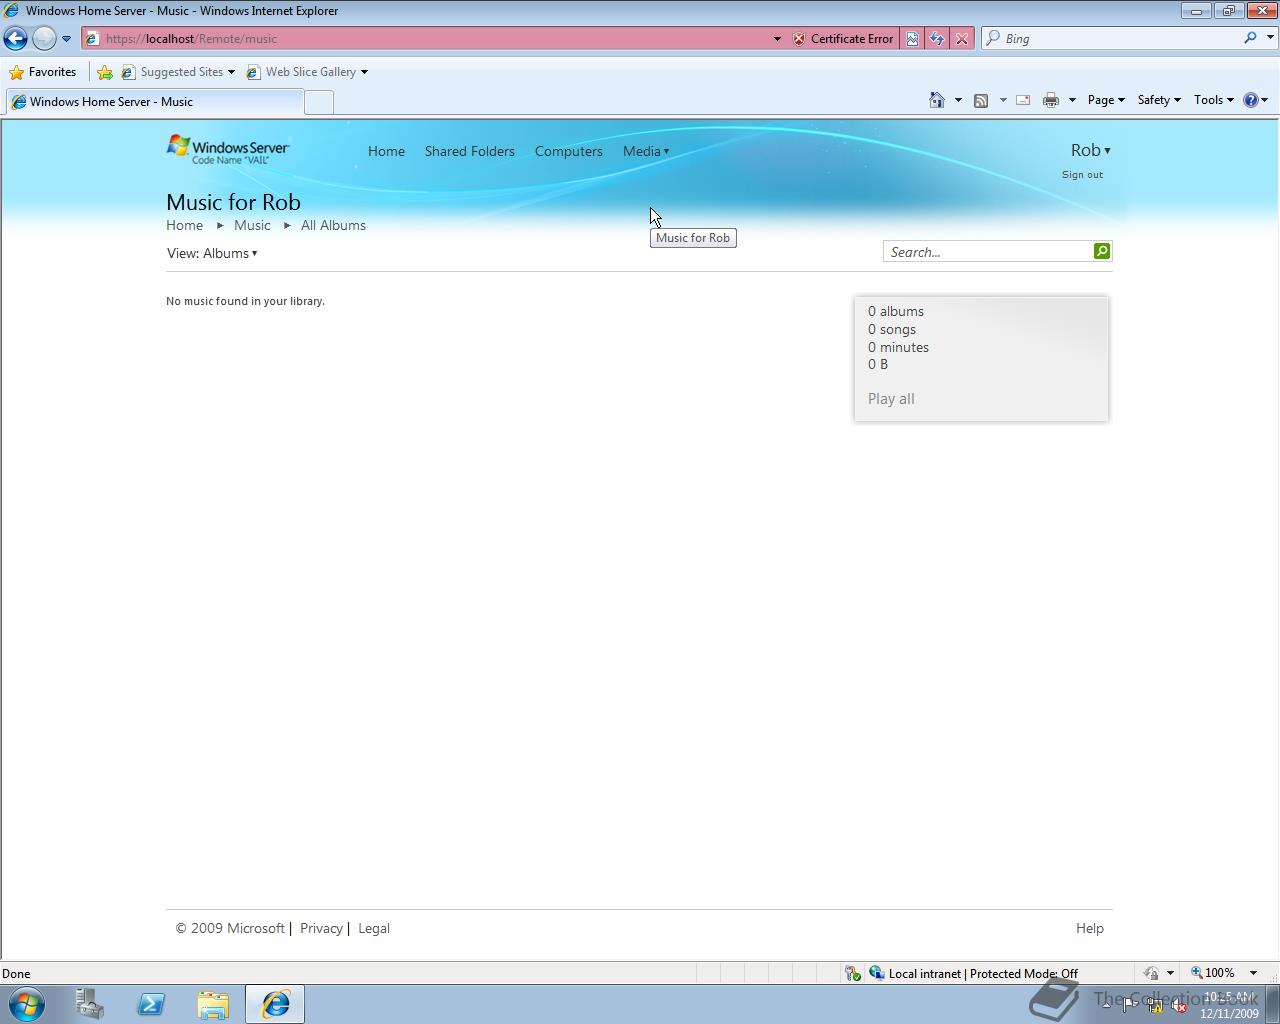Expand the View: Albums dropdown

[212, 253]
